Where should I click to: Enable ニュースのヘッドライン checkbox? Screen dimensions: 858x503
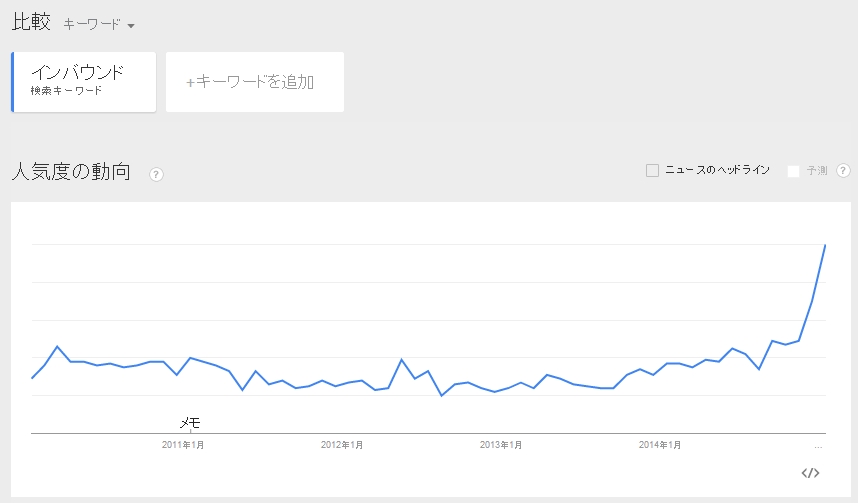coord(652,171)
